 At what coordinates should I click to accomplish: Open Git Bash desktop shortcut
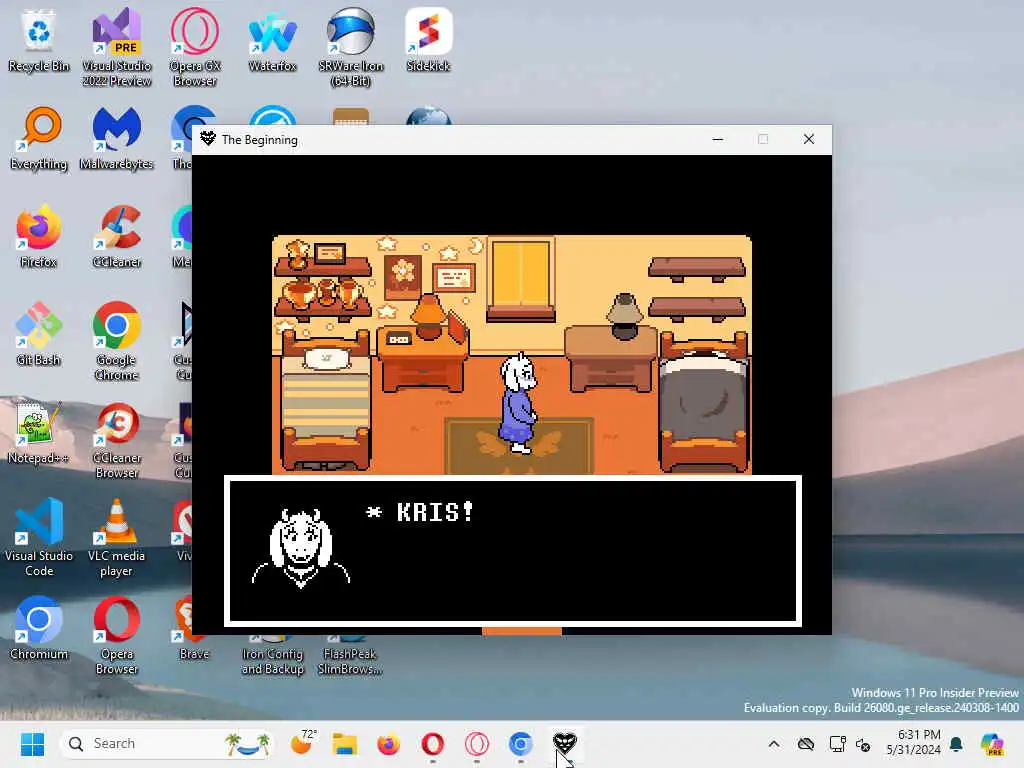39,334
